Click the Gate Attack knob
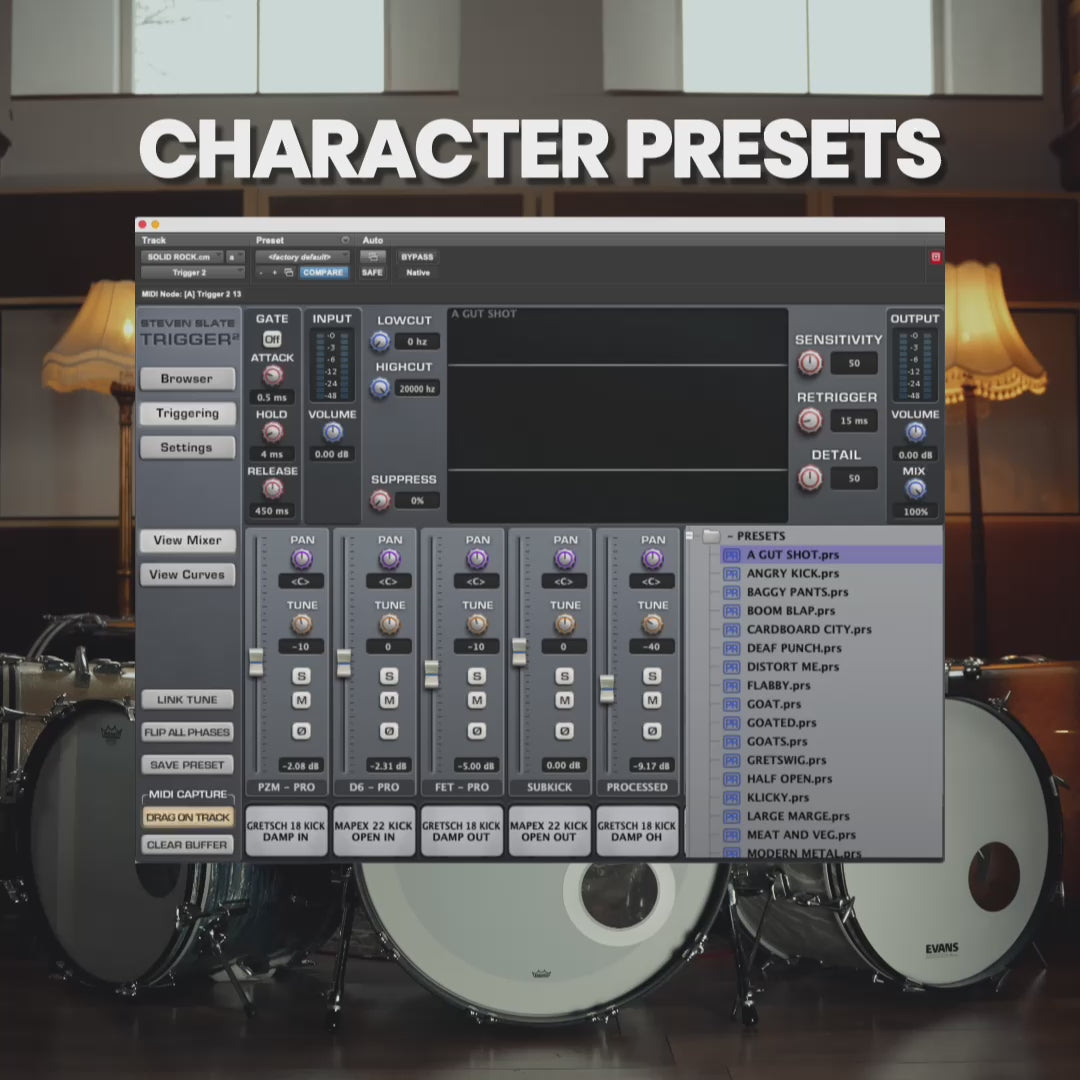Screen dimensions: 1080x1080 coord(273,376)
